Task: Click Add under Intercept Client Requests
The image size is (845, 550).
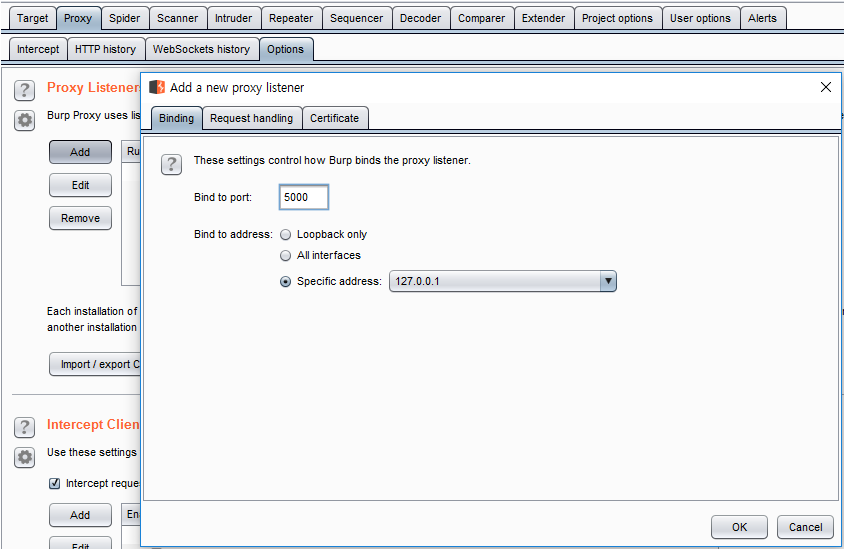Action: pyautogui.click(x=80, y=515)
